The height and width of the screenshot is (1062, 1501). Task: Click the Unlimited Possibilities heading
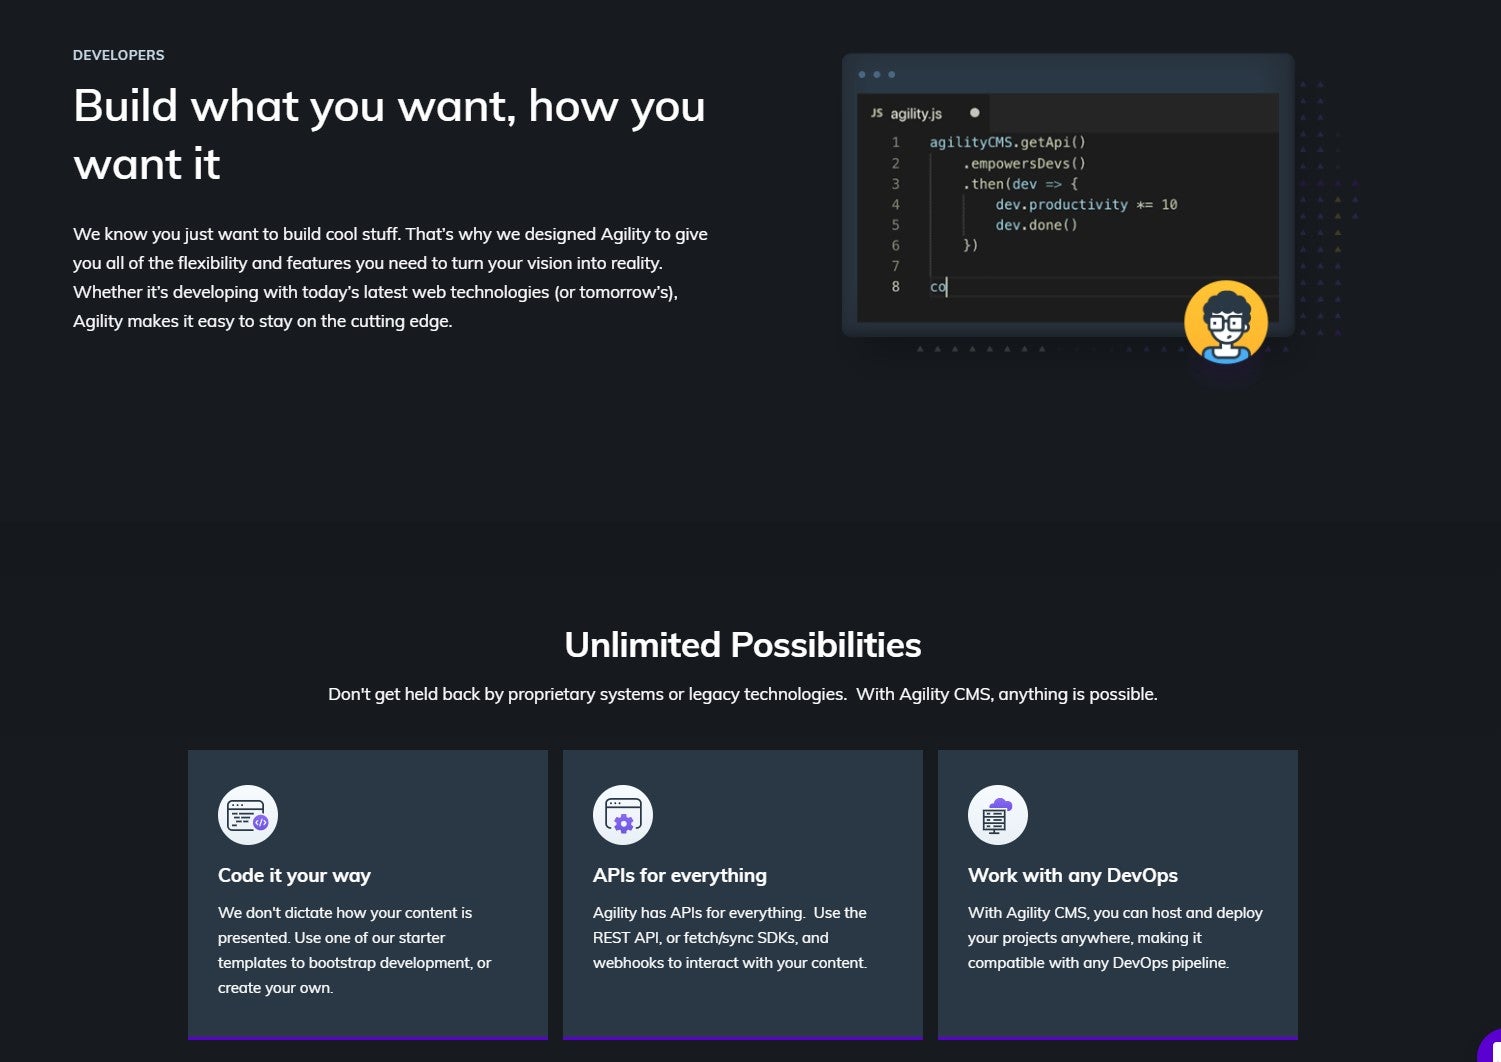pyautogui.click(x=743, y=645)
